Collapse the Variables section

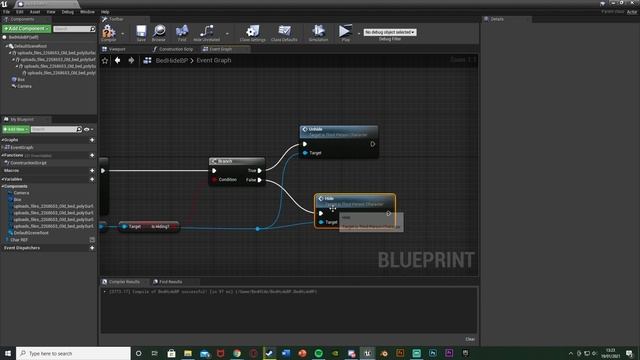point(2,179)
